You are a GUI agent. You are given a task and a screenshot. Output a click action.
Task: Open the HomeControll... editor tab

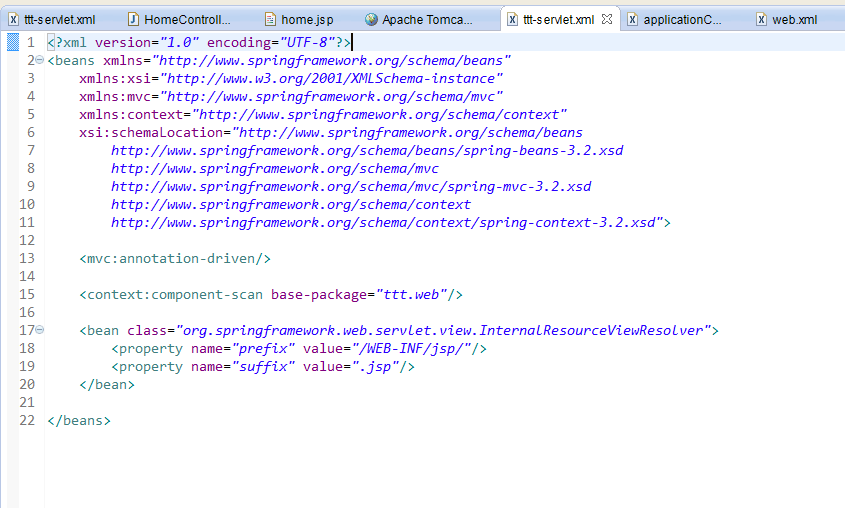[181, 20]
